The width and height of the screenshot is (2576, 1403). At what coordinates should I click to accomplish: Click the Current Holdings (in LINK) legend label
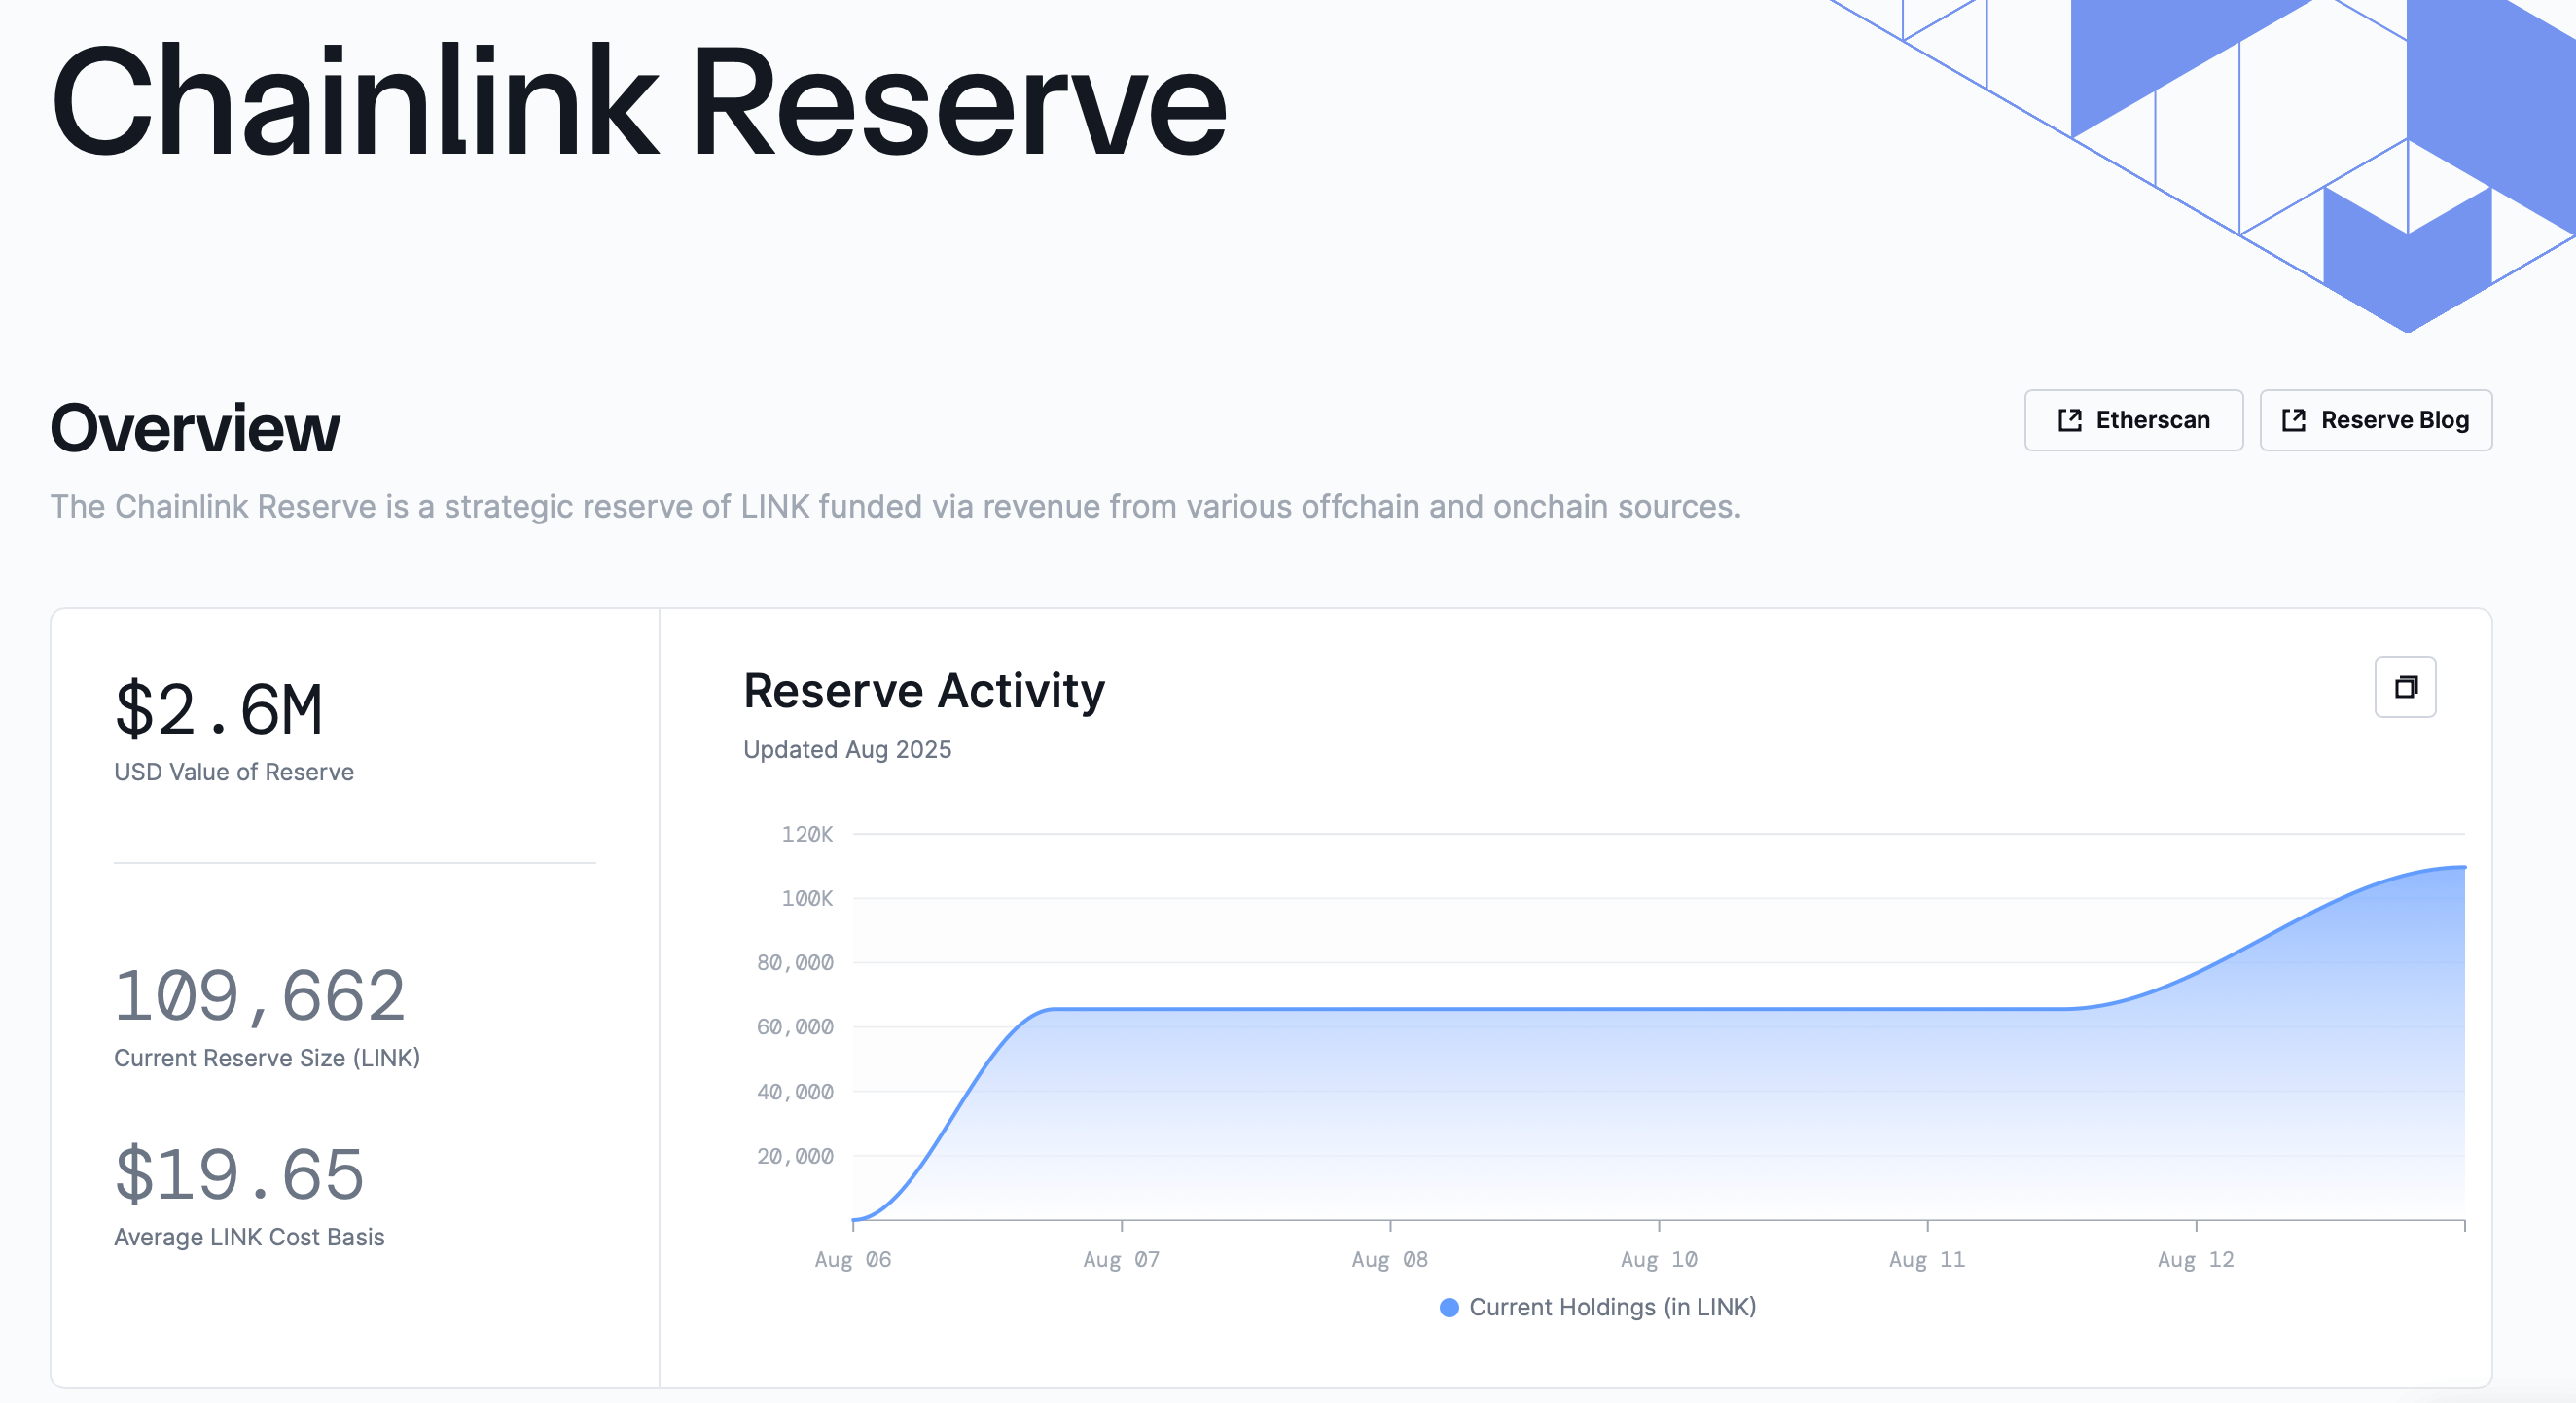[1612, 1307]
